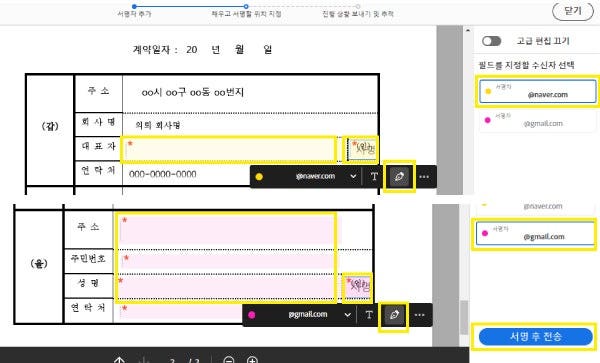Select the signature pen icon in the naver.com toolbar

pyautogui.click(x=399, y=177)
